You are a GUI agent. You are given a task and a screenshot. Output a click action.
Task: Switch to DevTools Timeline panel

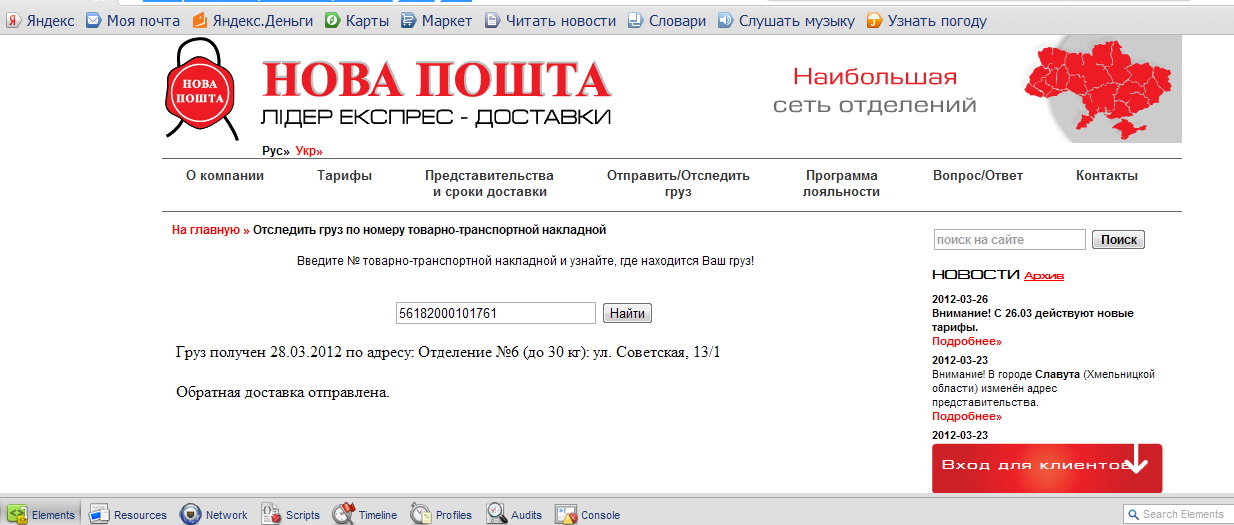(x=365, y=514)
